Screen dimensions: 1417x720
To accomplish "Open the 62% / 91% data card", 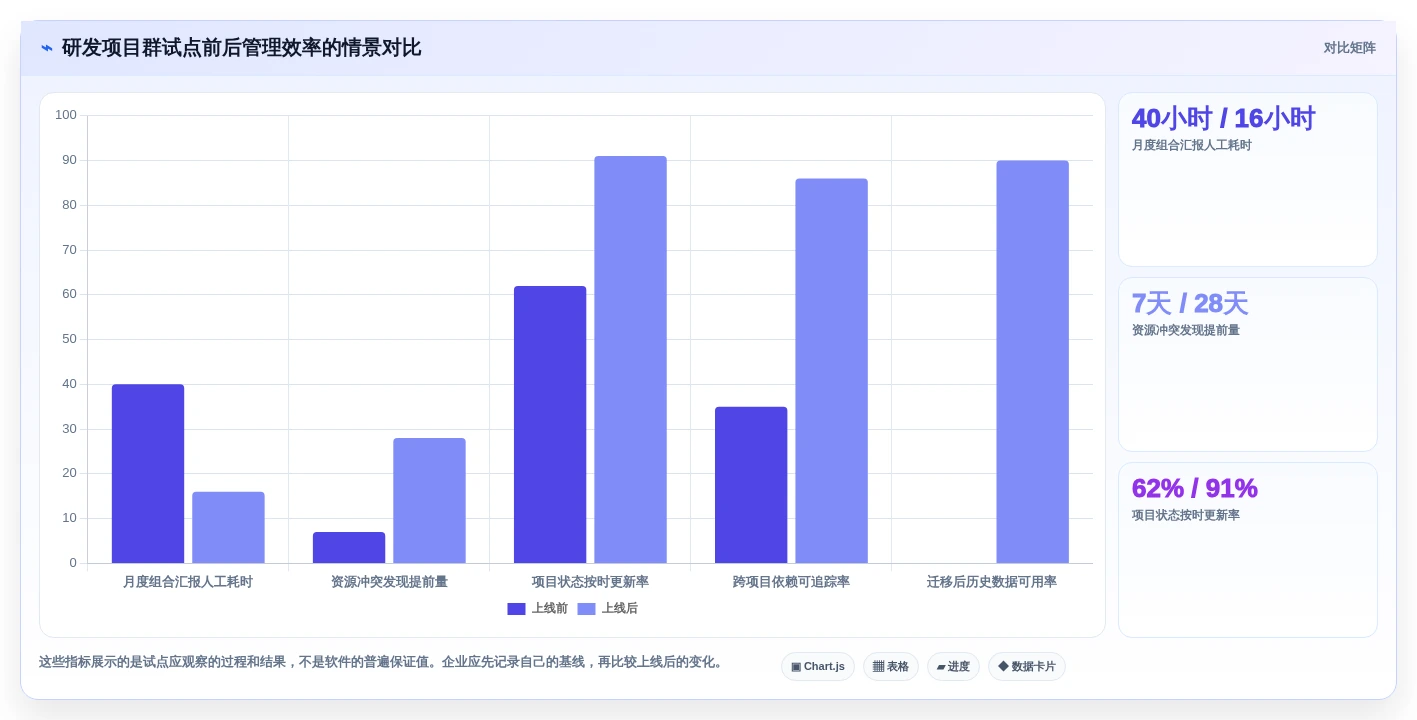I will click(1248, 550).
